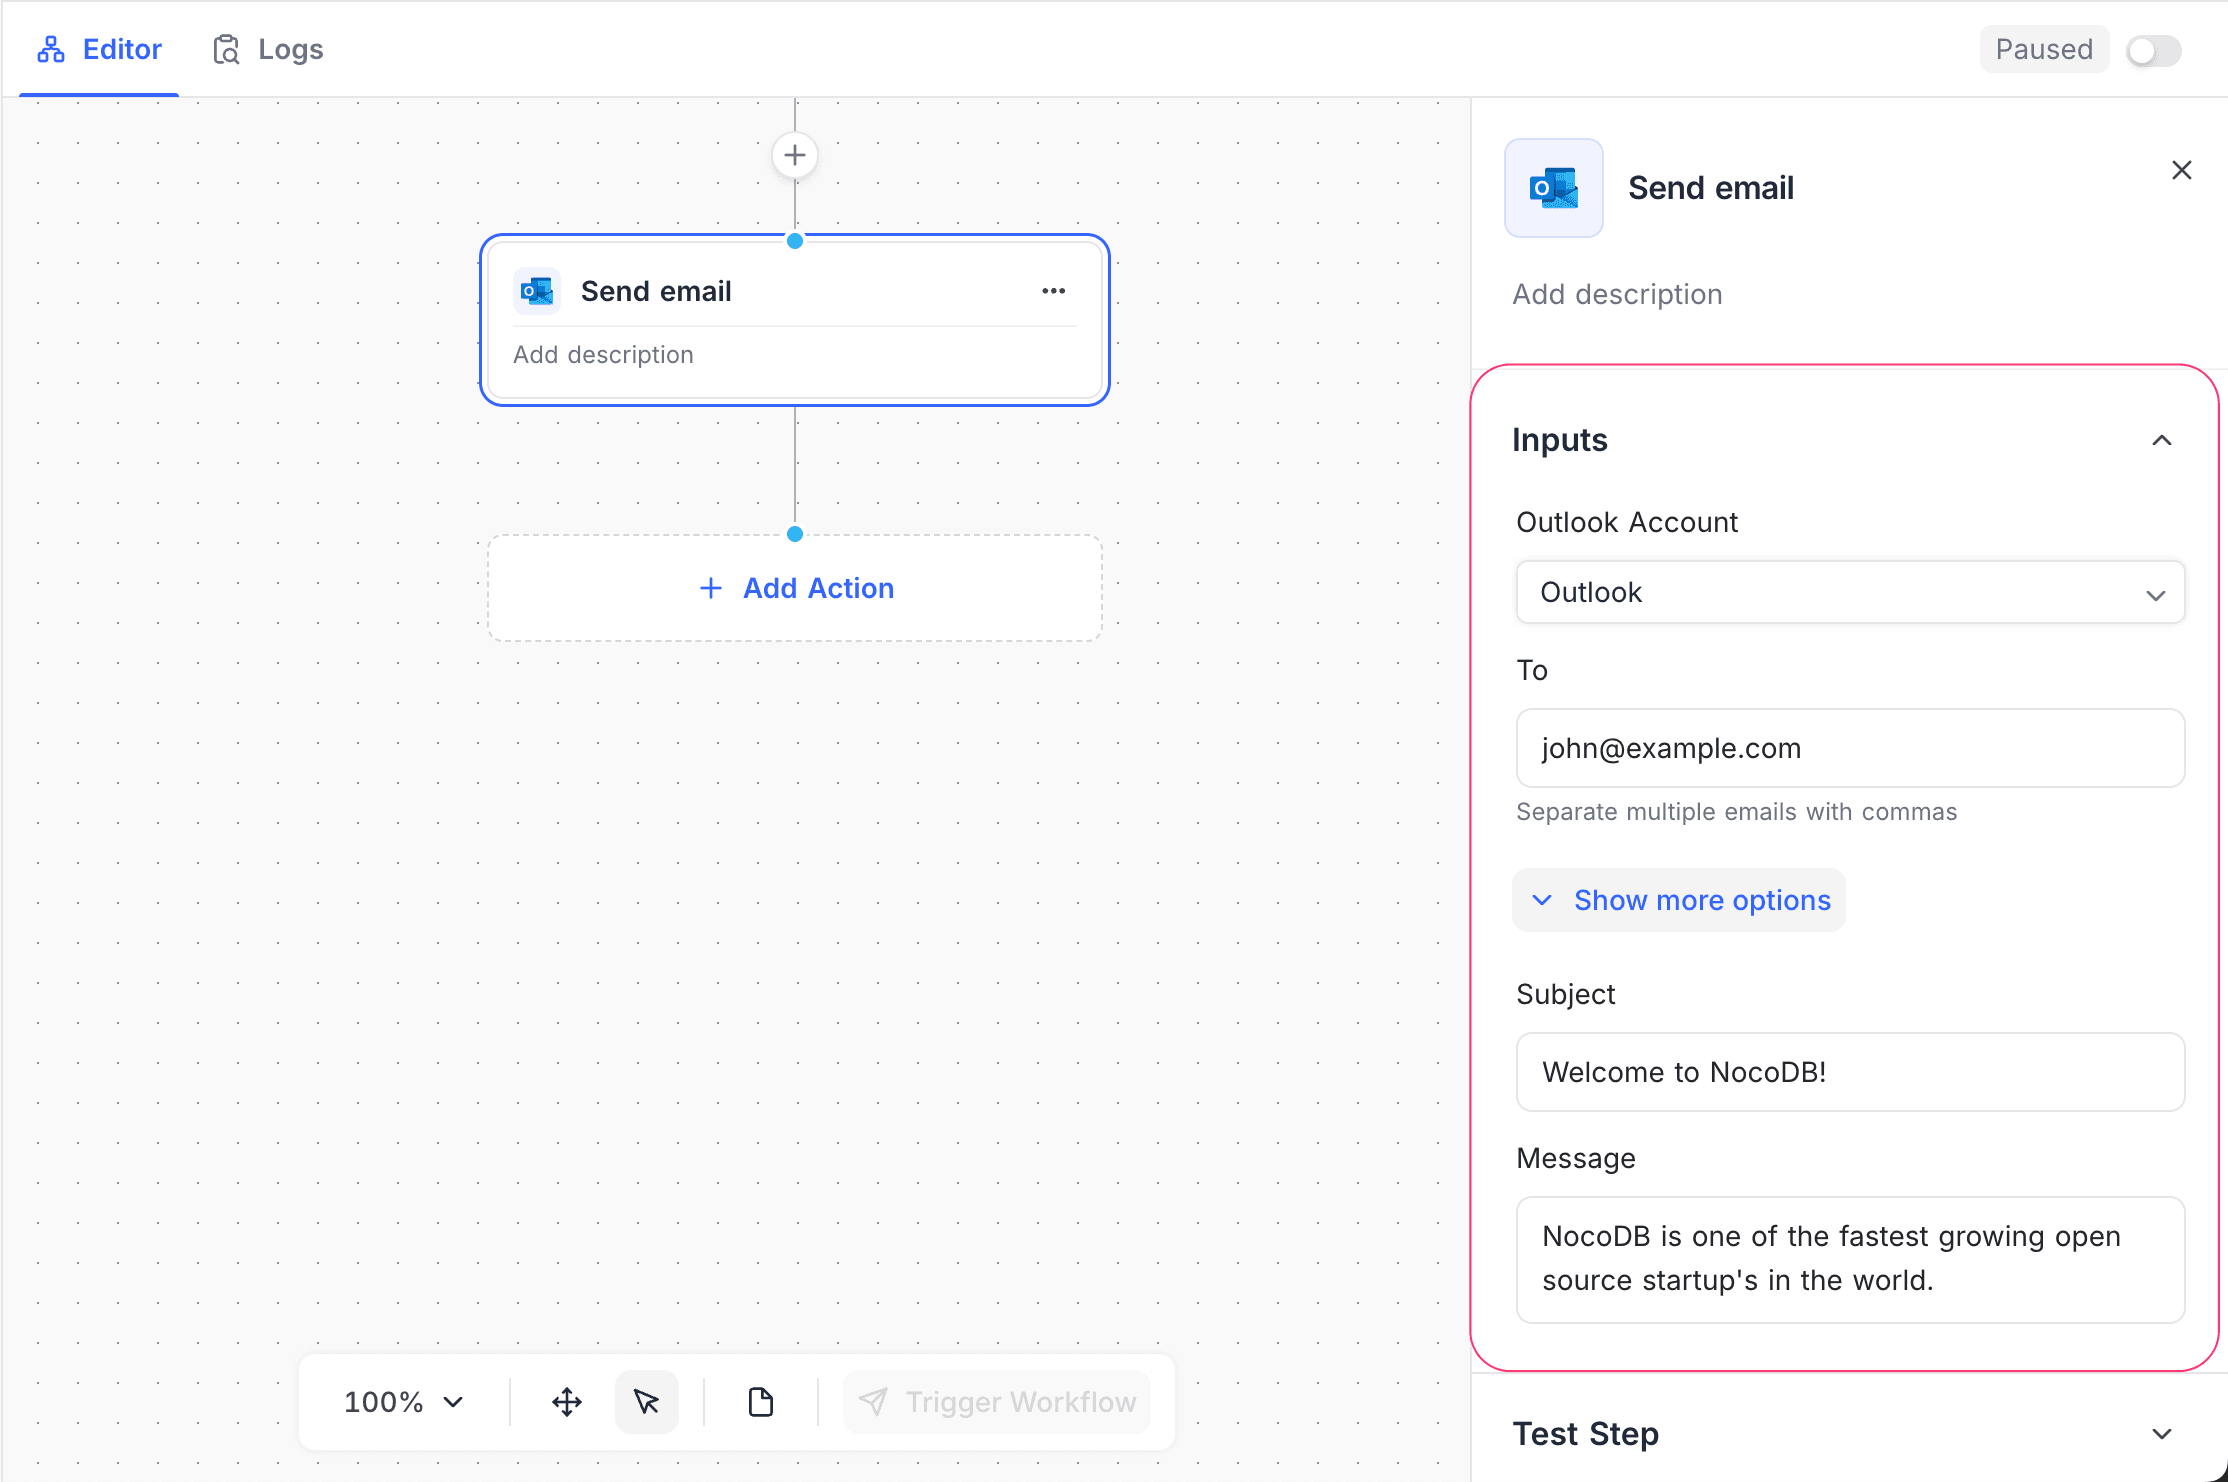2228x1482 pixels.
Task: Click the top connector dot on Send email node
Action: pos(794,240)
